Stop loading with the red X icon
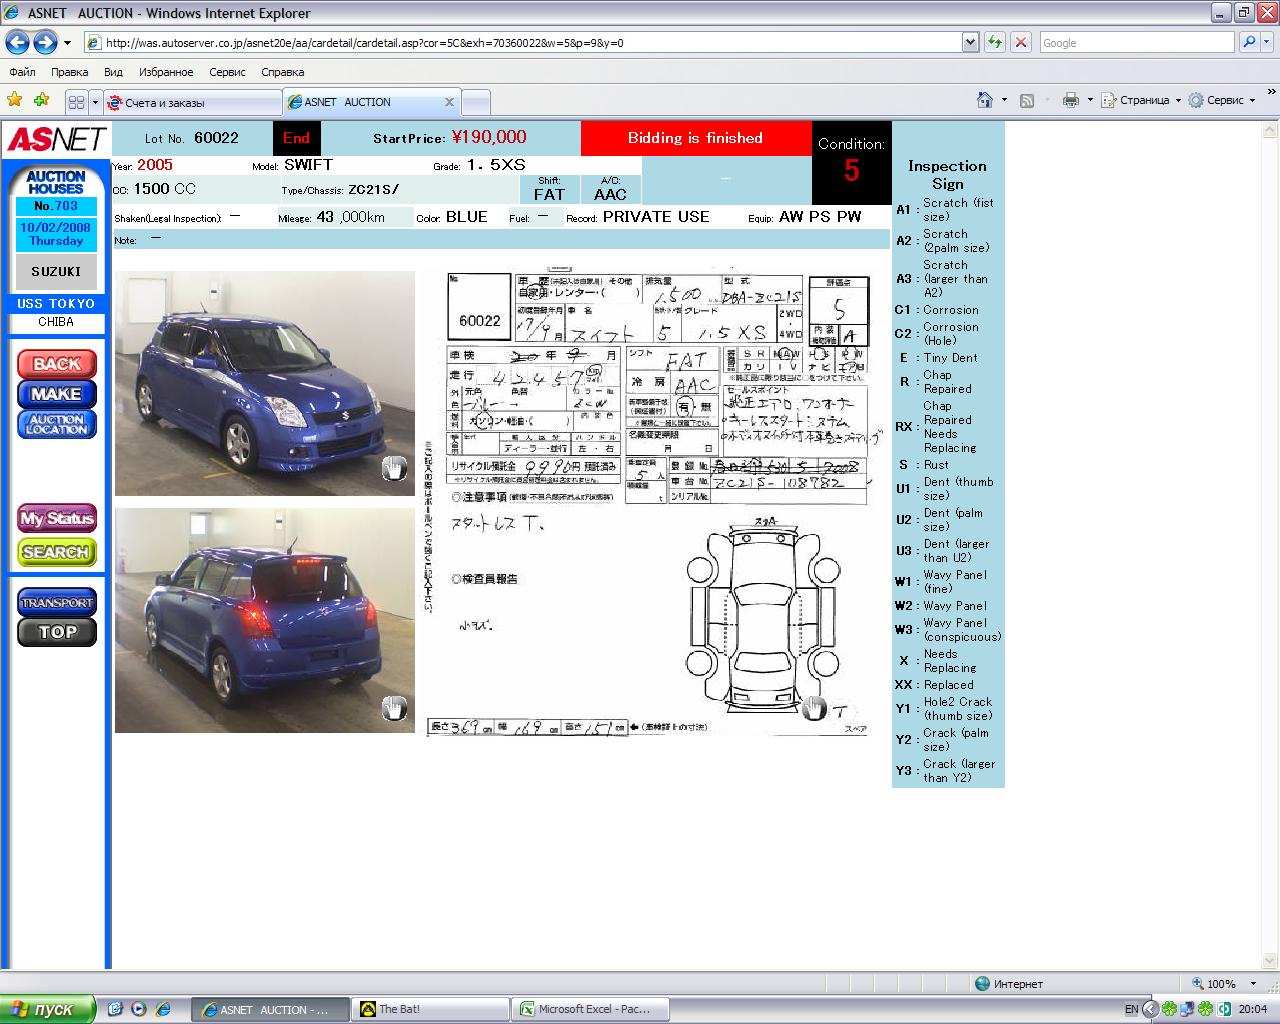1280x1024 pixels. tap(1021, 43)
